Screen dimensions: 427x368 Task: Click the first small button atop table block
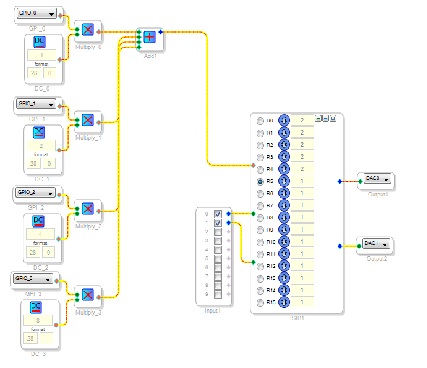(x=318, y=118)
